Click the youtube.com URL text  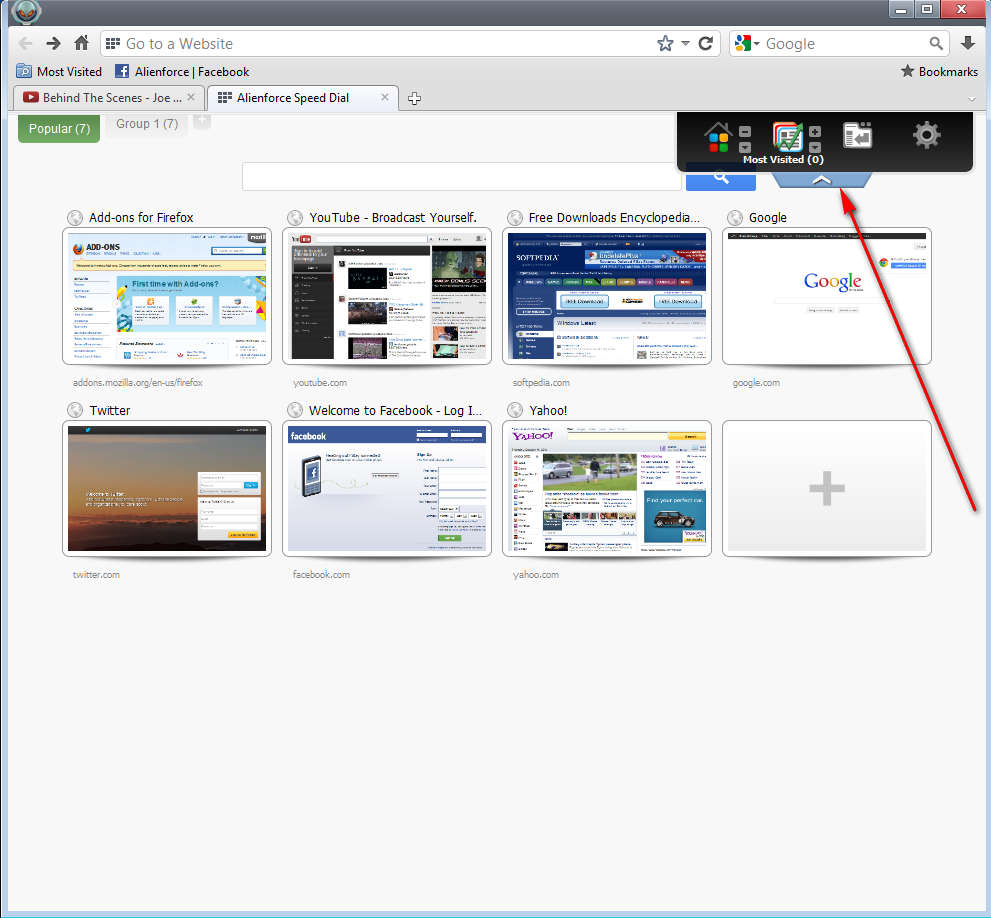coord(320,382)
